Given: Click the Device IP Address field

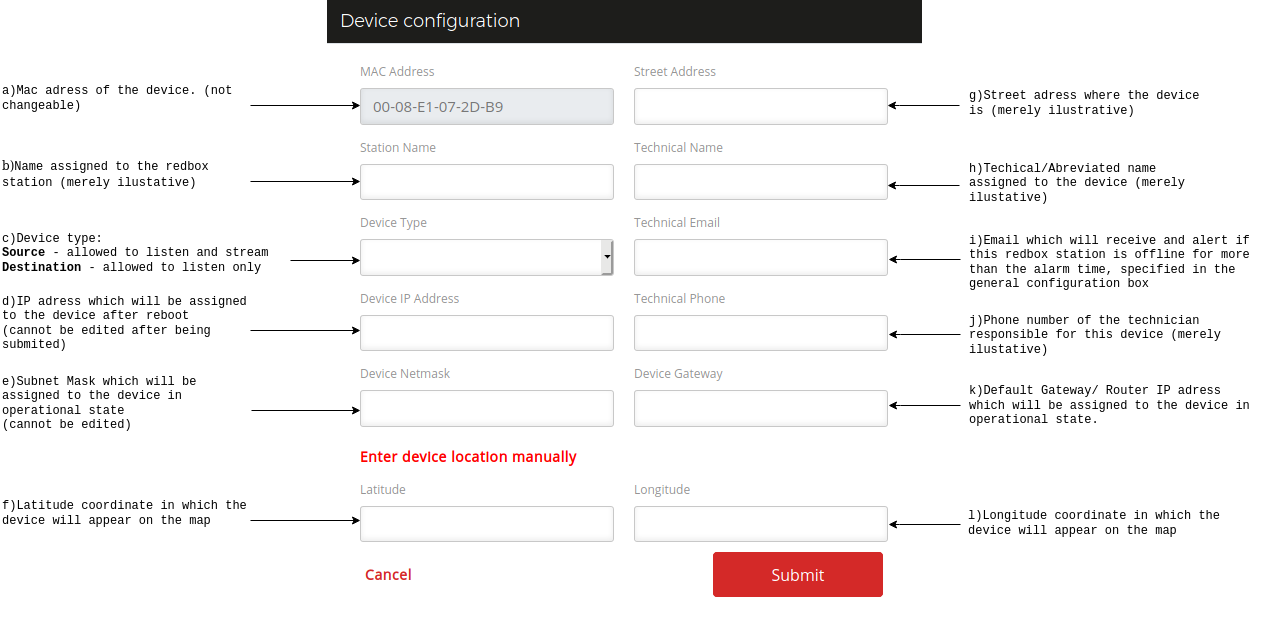Looking at the screenshot, I should tap(486, 333).
